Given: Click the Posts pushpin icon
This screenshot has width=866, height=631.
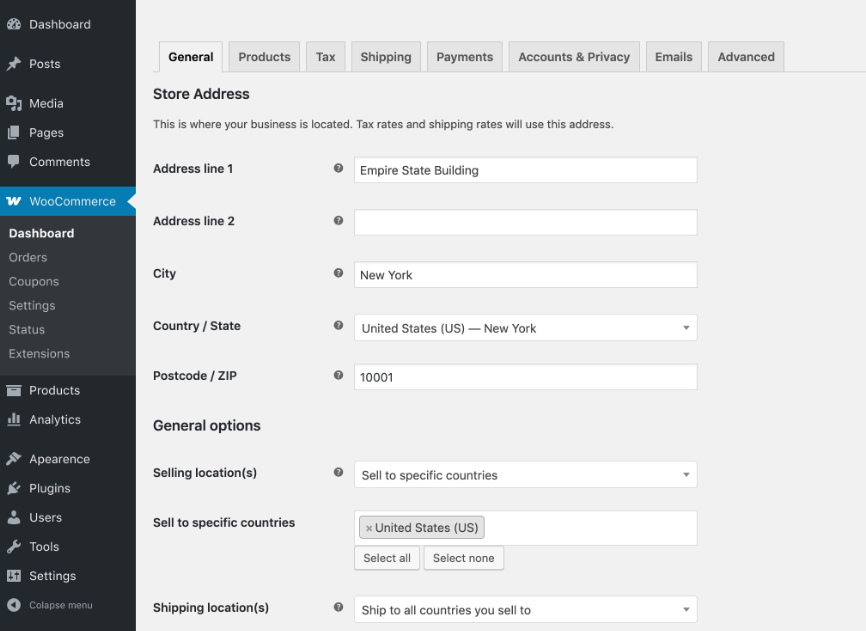Looking at the screenshot, I should coord(14,64).
